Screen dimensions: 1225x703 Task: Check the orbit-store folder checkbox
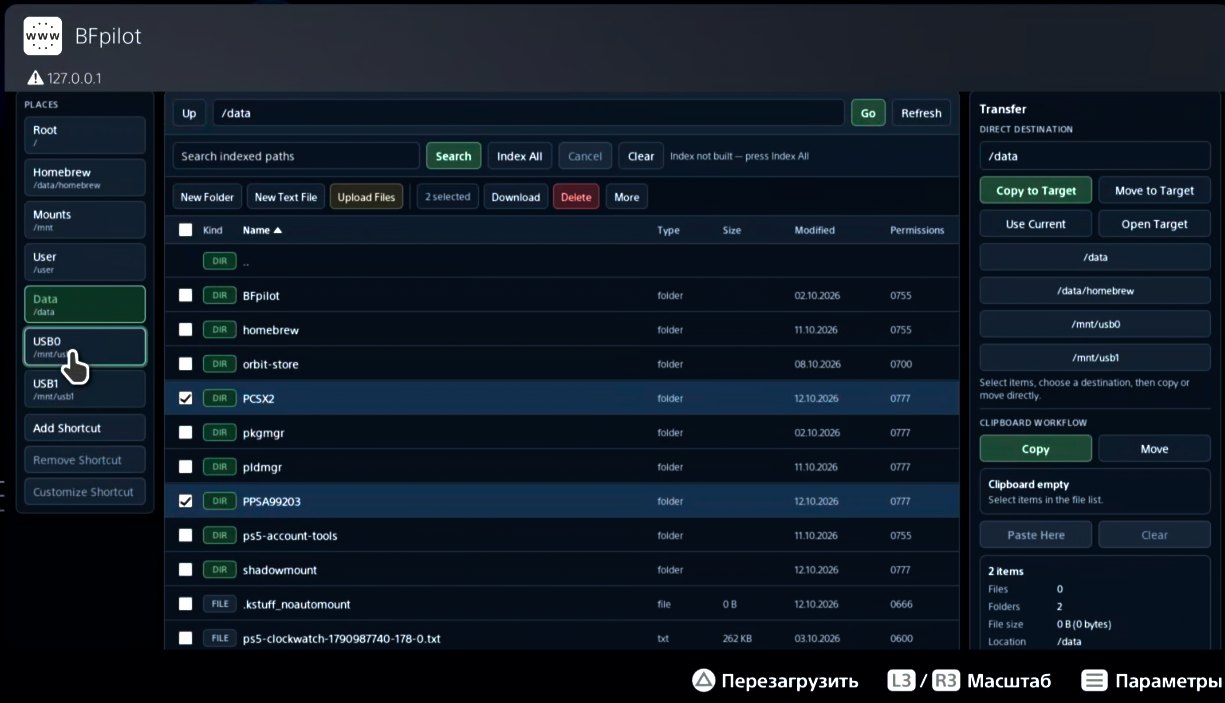pyautogui.click(x=185, y=364)
